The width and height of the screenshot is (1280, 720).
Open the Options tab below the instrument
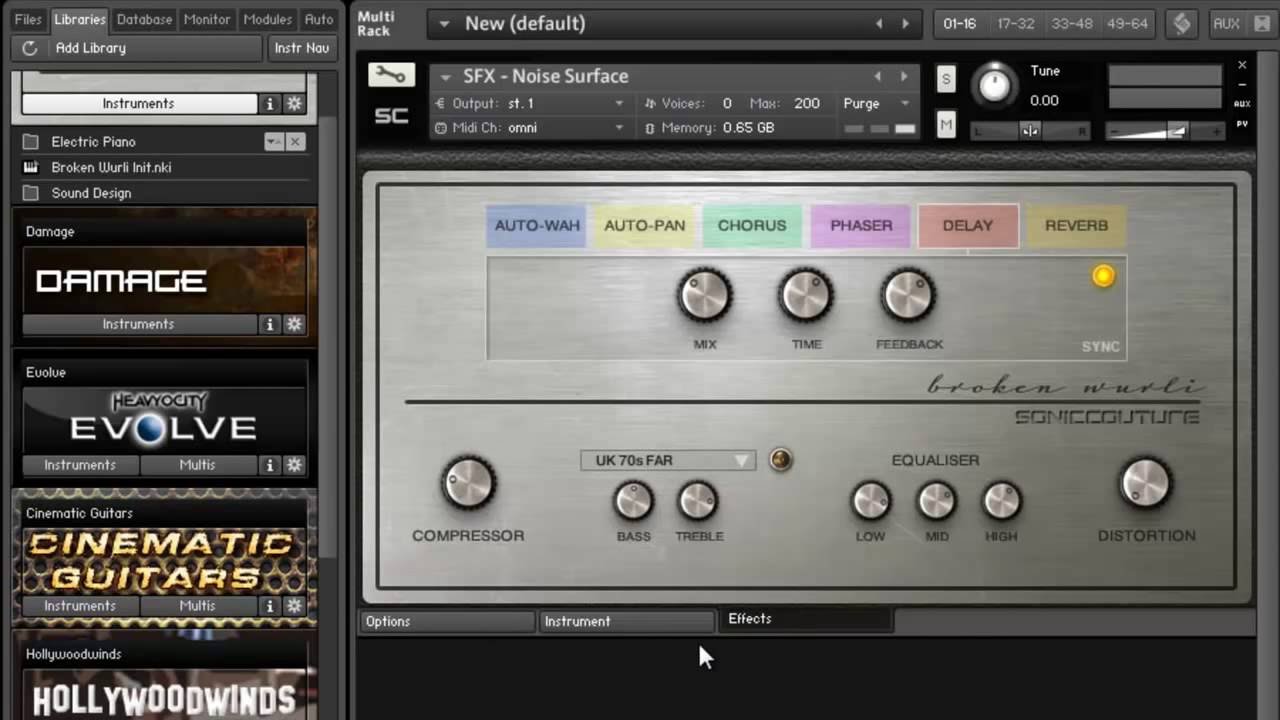[x=447, y=621]
